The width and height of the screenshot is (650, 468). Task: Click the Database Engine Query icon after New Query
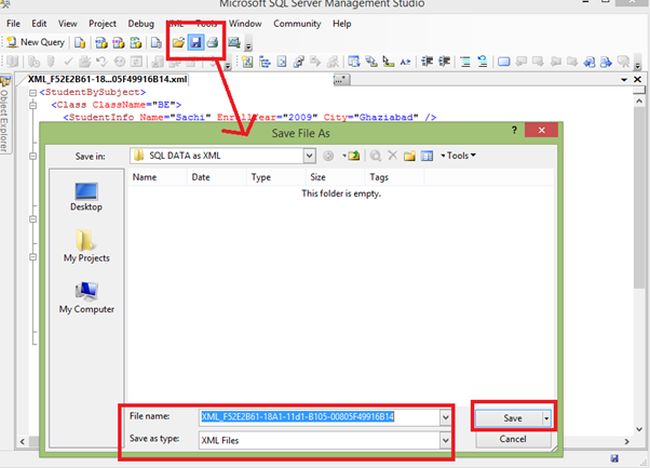80,42
